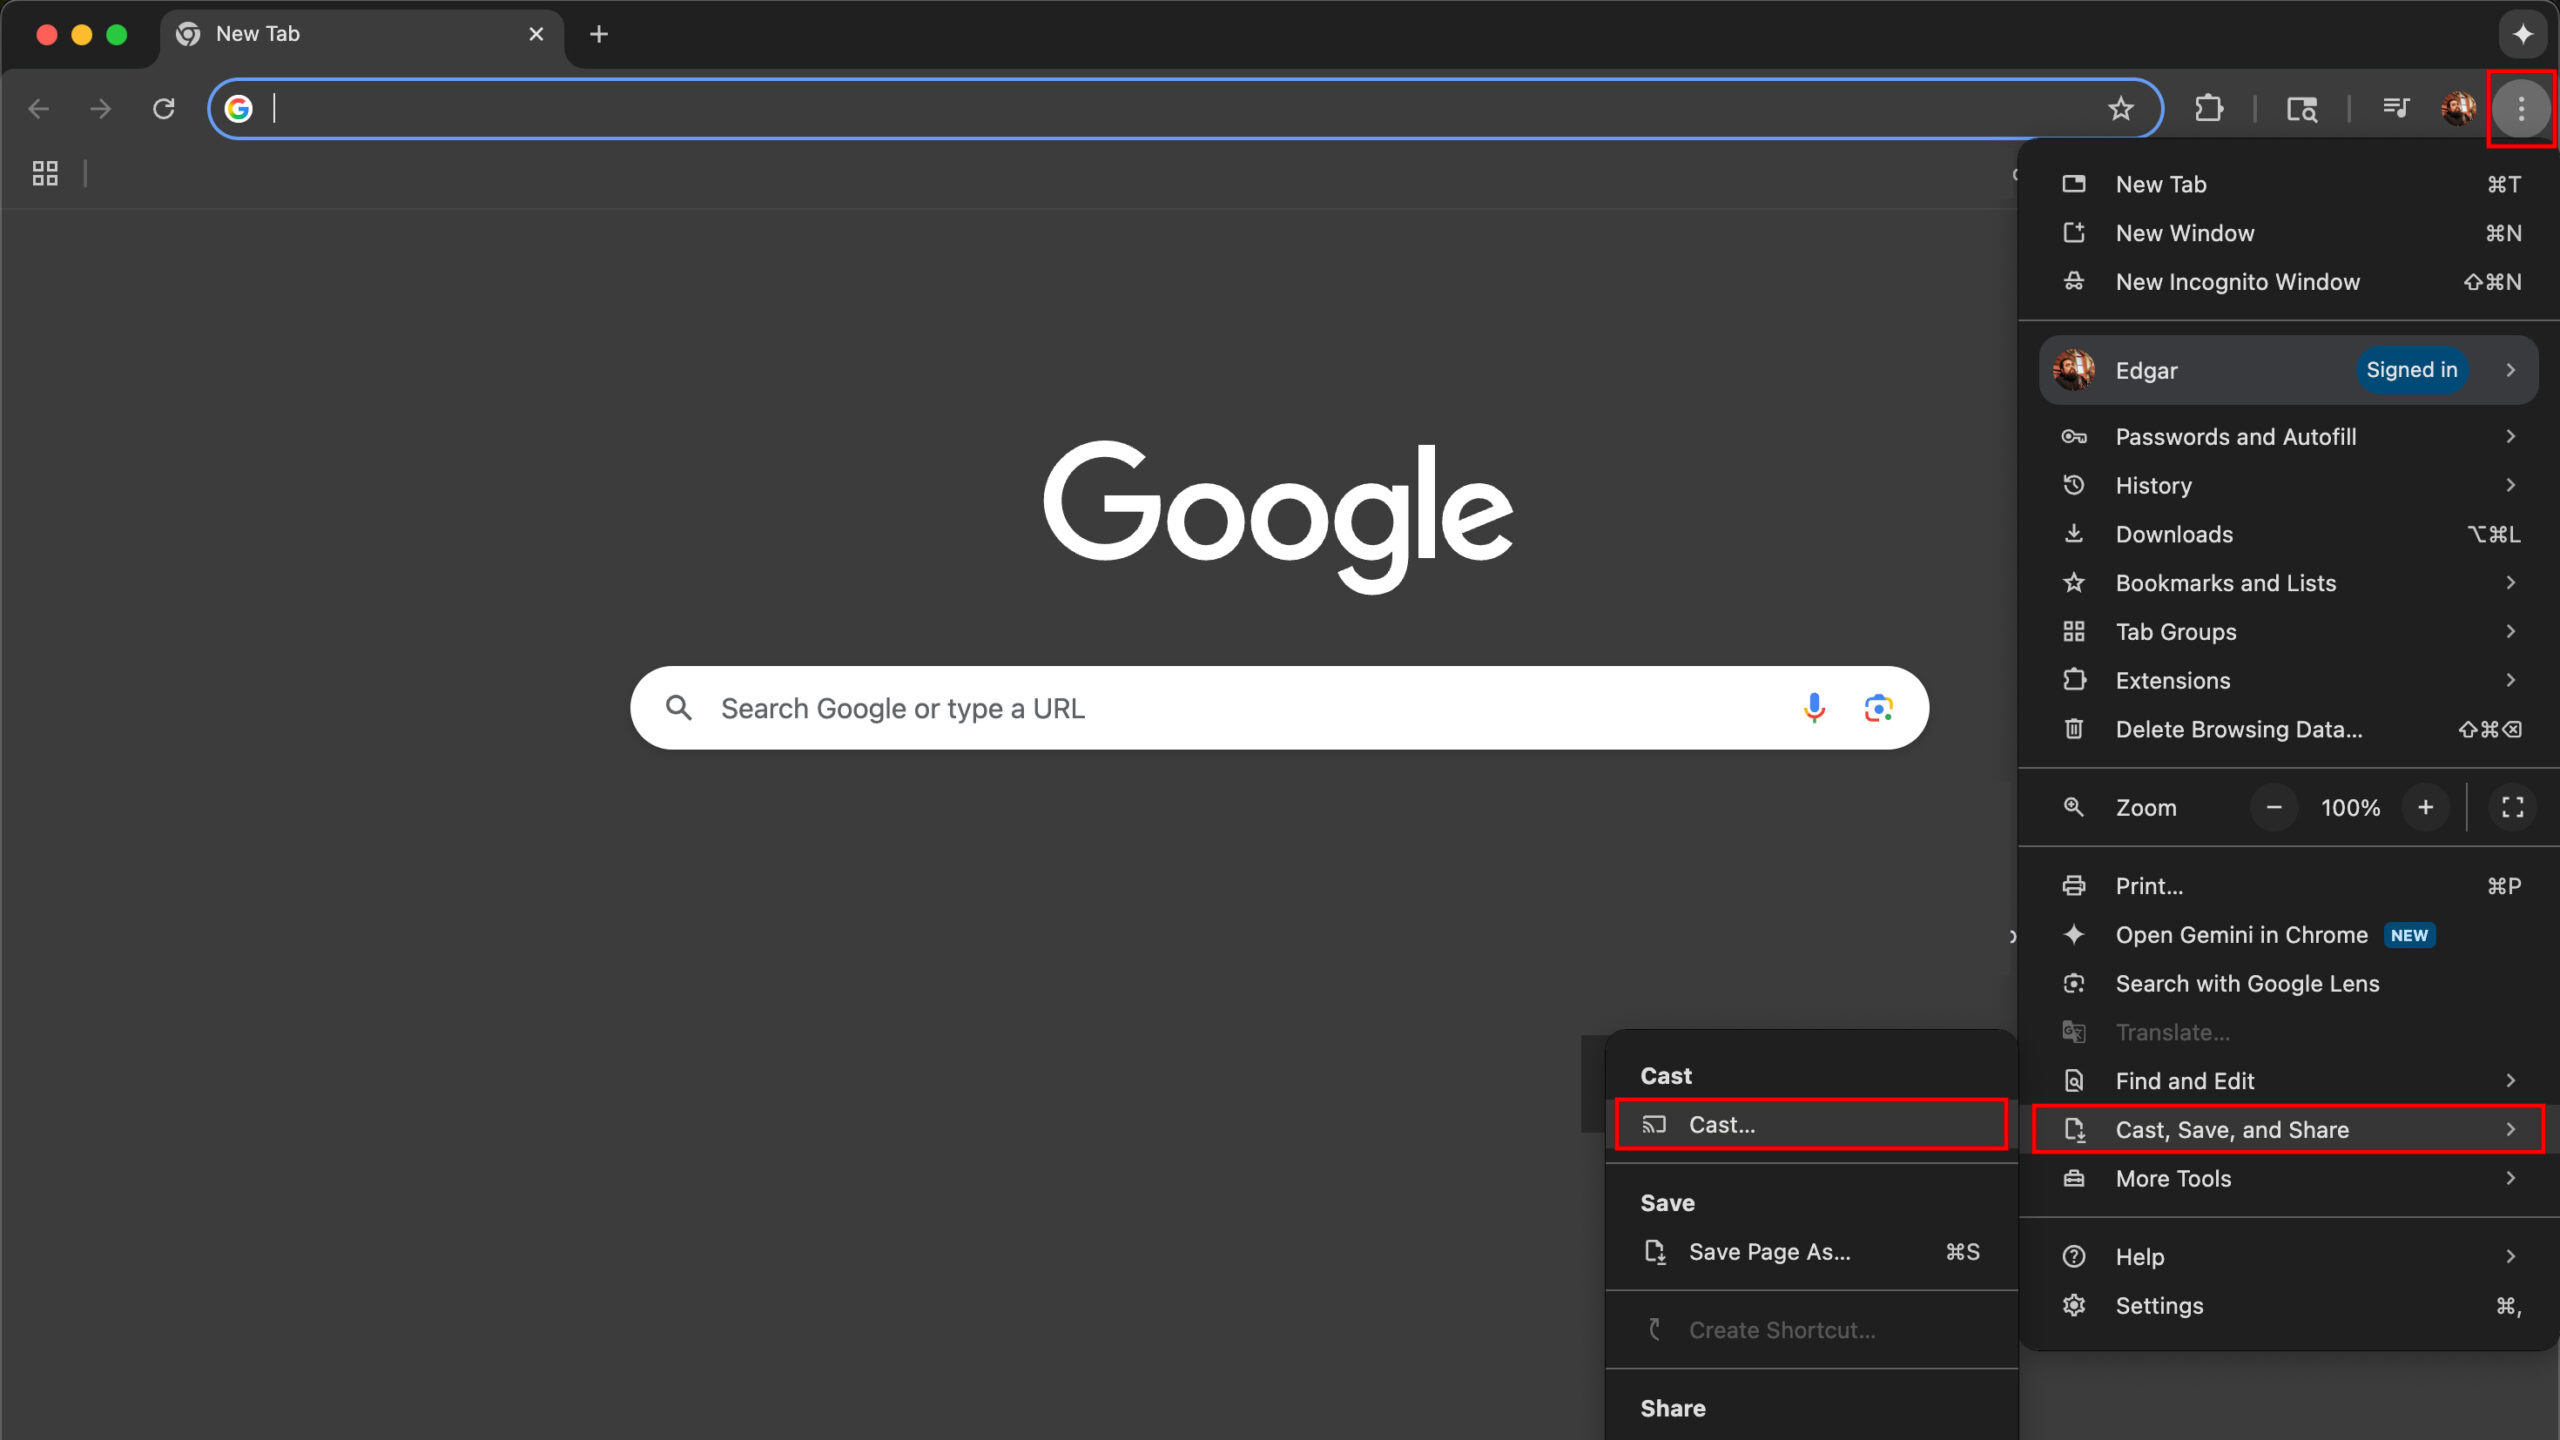Bookmark this tab with star icon
2560x1440 pixels.
coord(2120,108)
